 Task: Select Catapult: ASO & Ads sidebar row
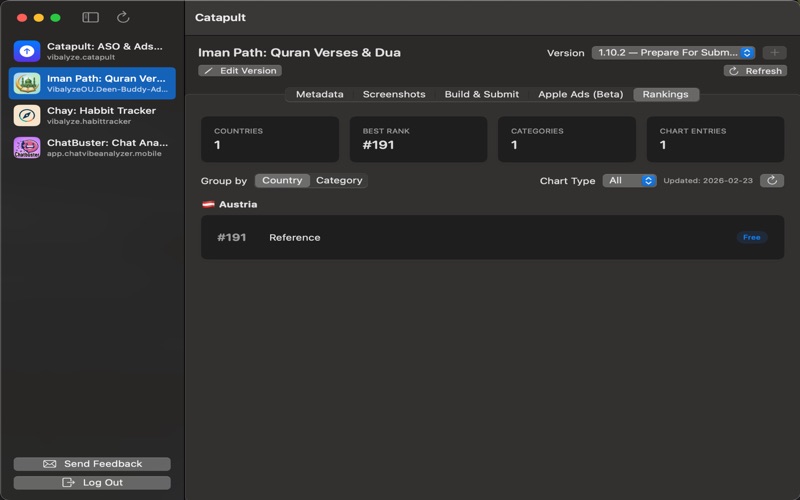point(92,51)
